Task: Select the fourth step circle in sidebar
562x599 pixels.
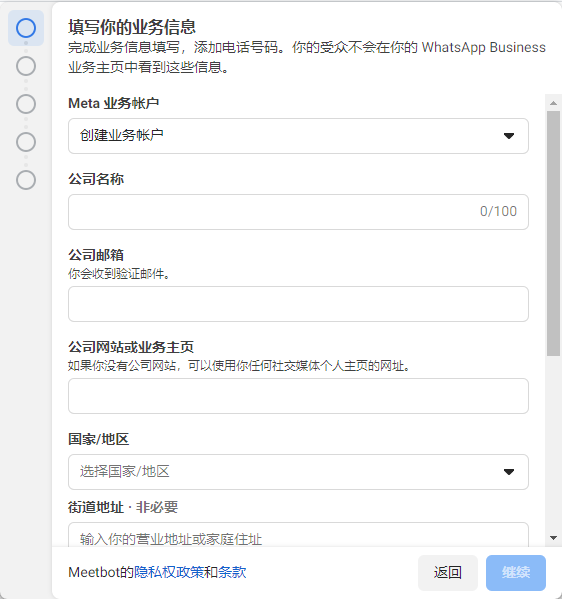Action: (26, 142)
